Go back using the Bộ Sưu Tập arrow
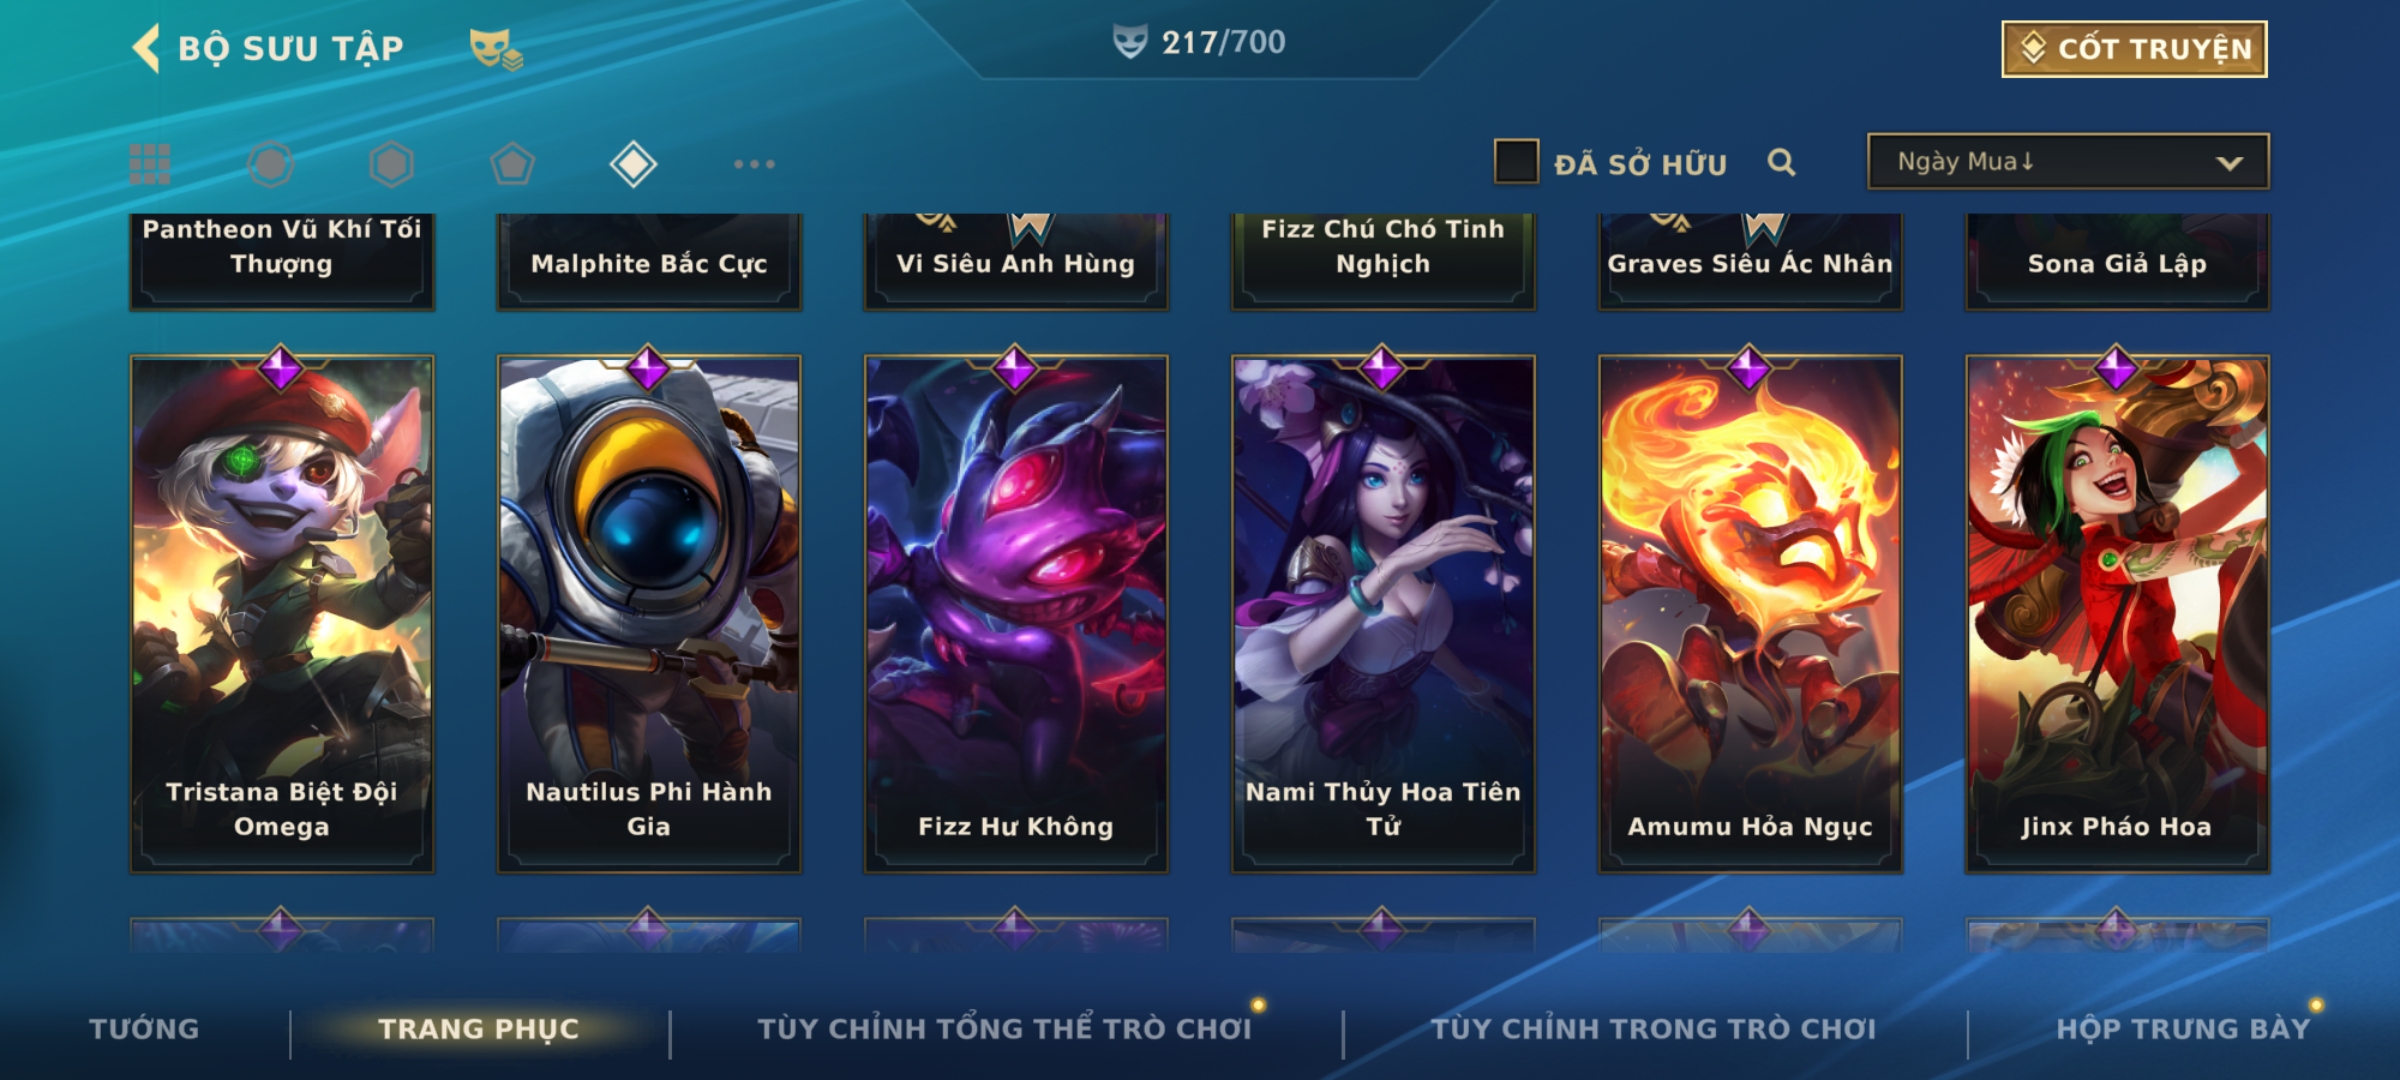Viewport: 2400px width, 1080px height. (147, 48)
